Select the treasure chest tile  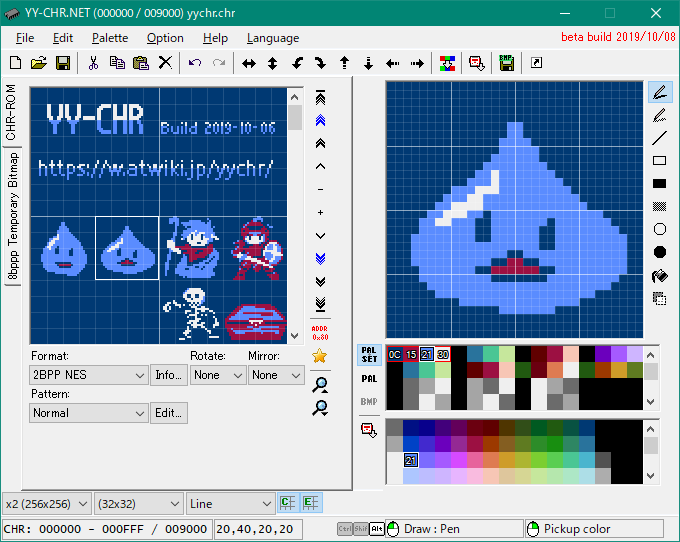pyautogui.click(x=255, y=323)
